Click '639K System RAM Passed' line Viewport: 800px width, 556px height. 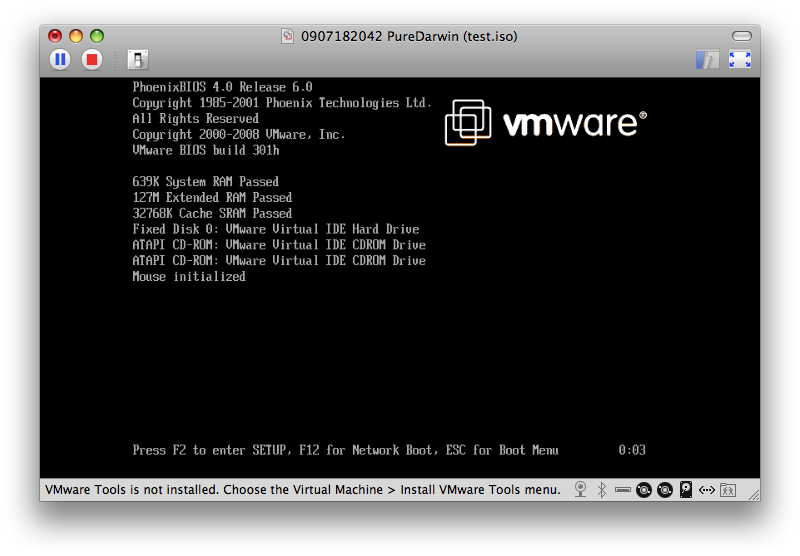[x=206, y=182]
